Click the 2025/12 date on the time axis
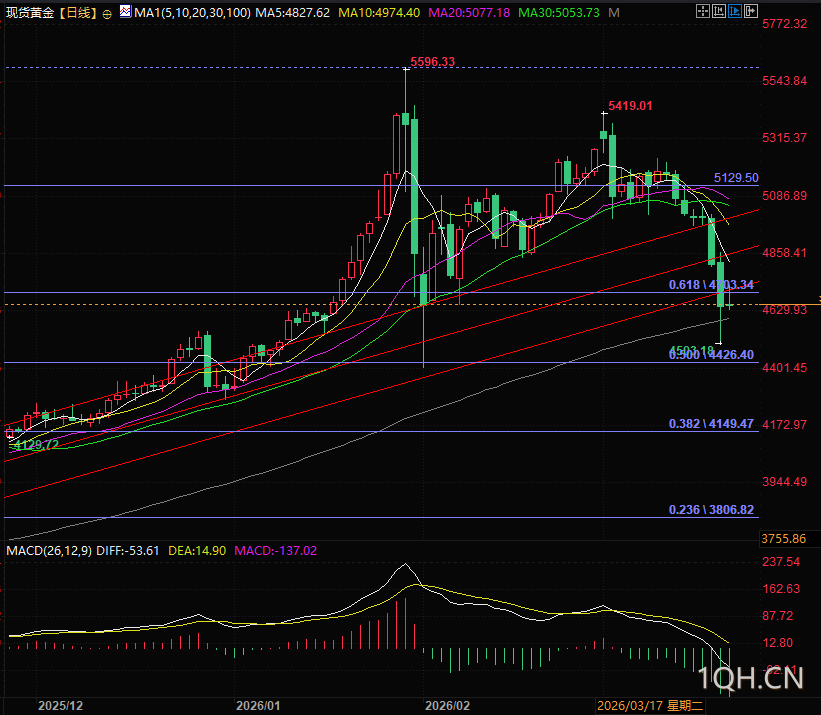The image size is (821, 715). click(x=60, y=706)
